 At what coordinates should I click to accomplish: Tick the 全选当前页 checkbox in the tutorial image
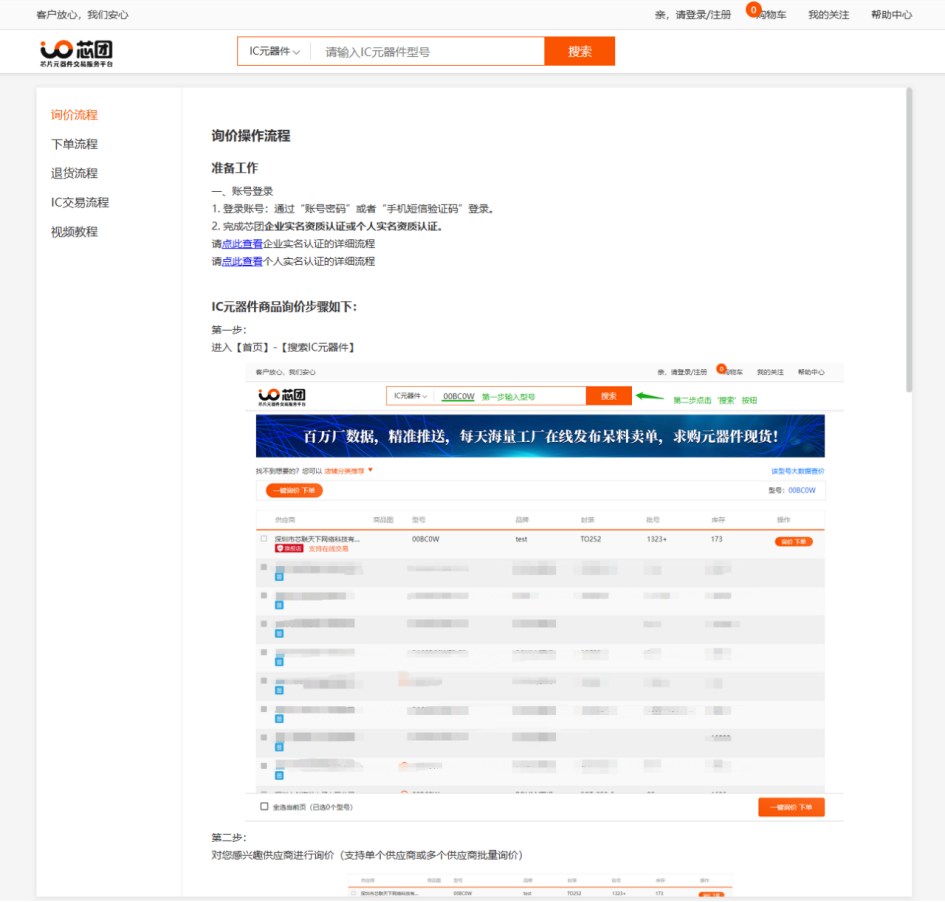coord(264,806)
